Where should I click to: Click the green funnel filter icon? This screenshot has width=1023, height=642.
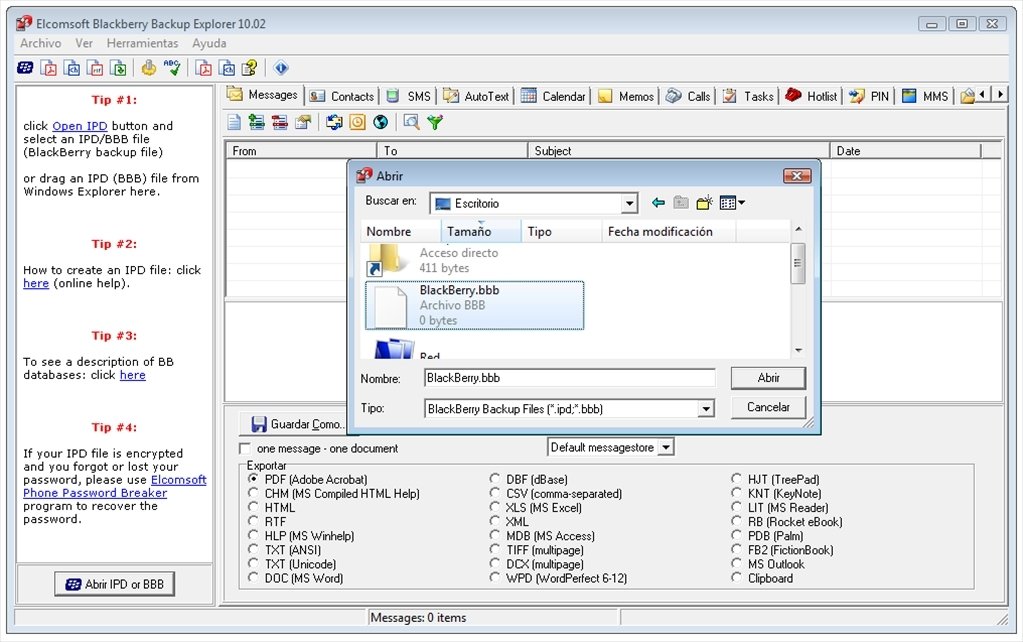click(x=435, y=122)
